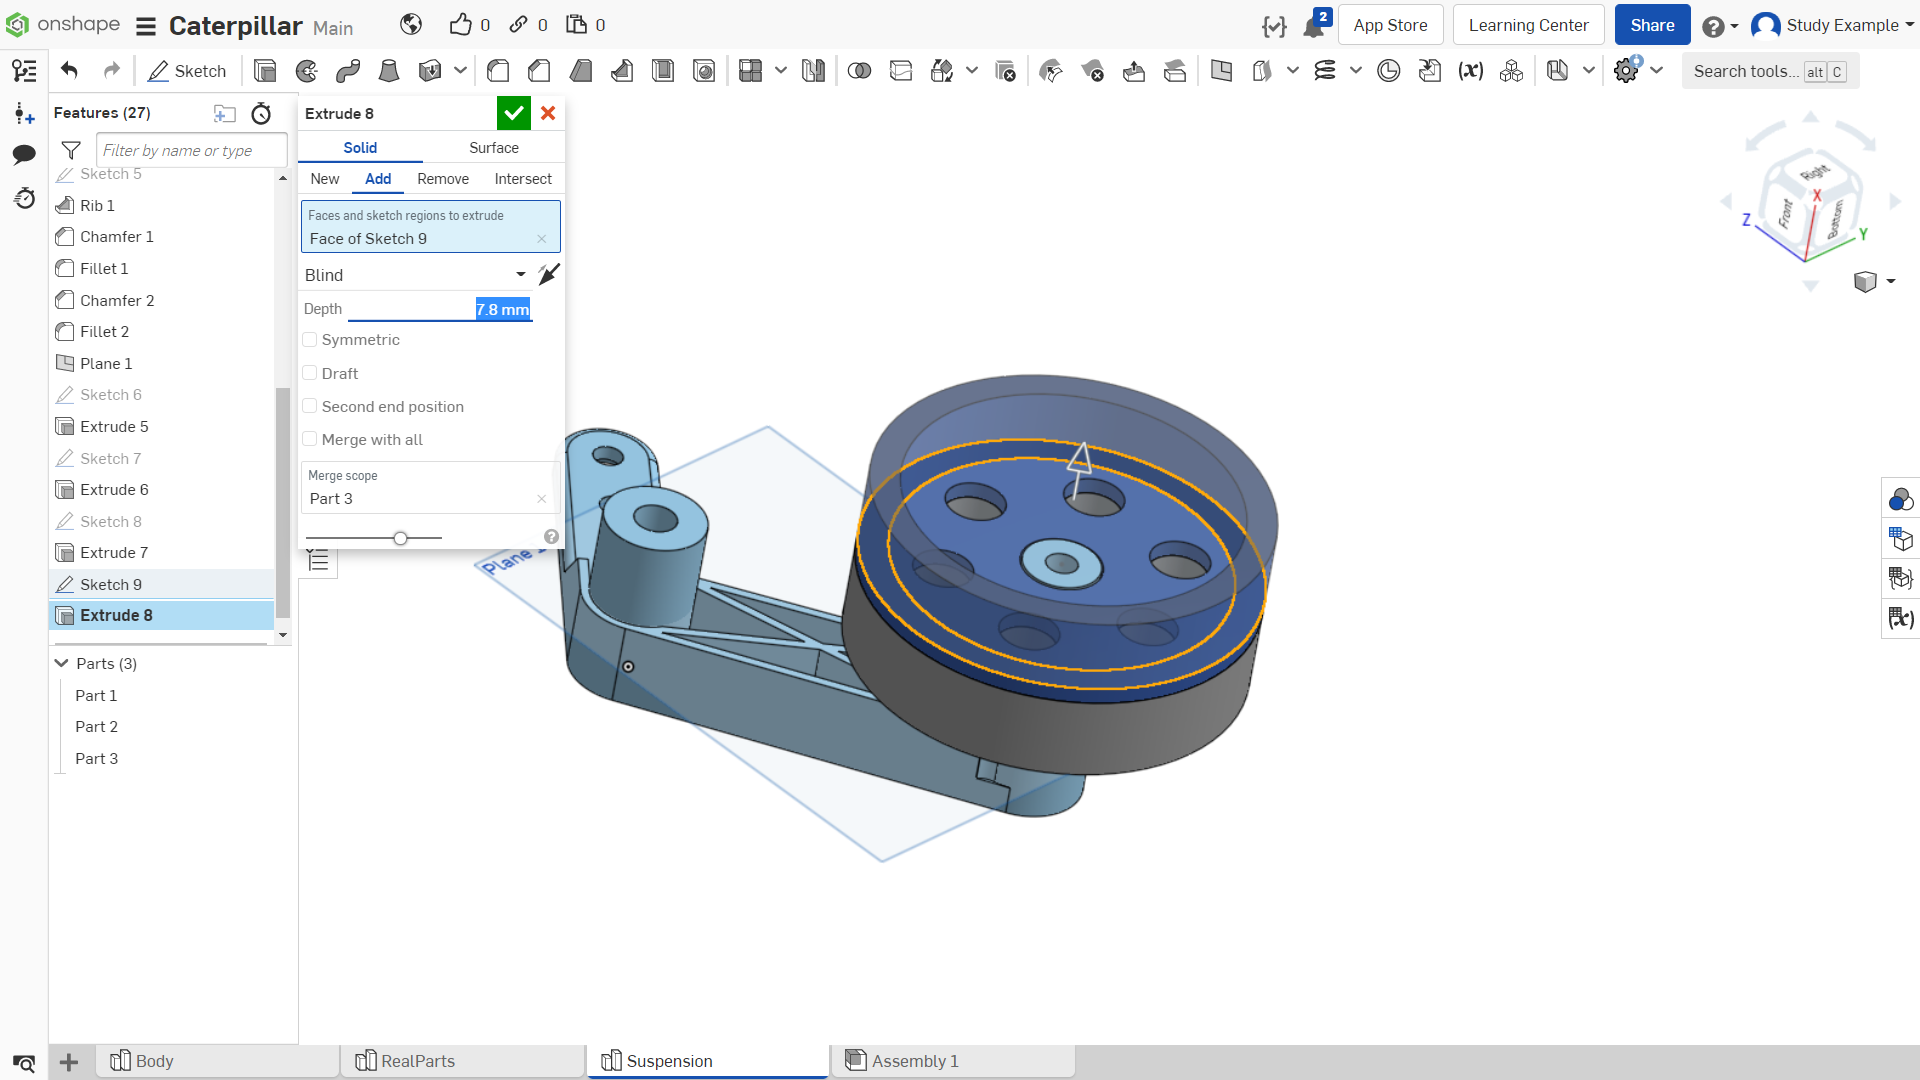The width and height of the screenshot is (1920, 1080).
Task: Select the Boolean tool
Action: (x=859, y=71)
